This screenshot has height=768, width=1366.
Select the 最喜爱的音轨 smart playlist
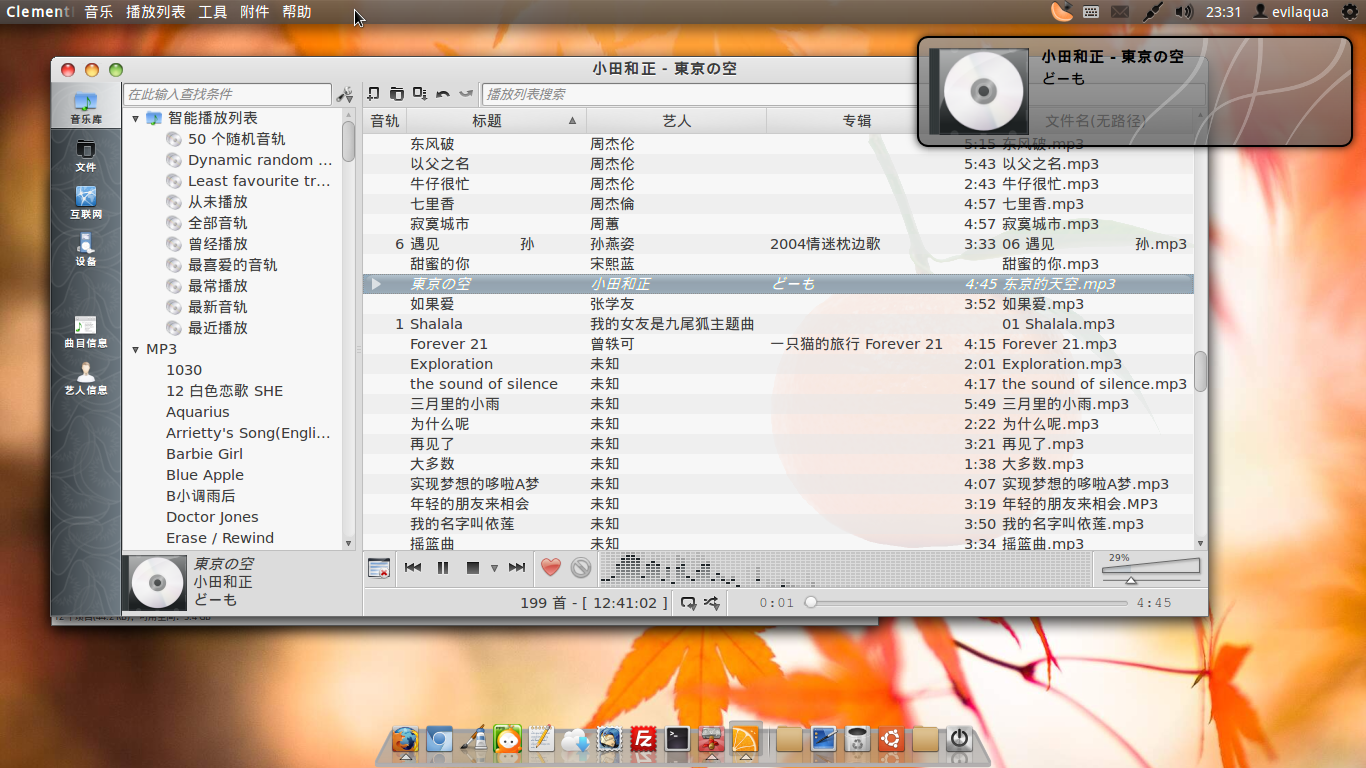(x=232, y=266)
